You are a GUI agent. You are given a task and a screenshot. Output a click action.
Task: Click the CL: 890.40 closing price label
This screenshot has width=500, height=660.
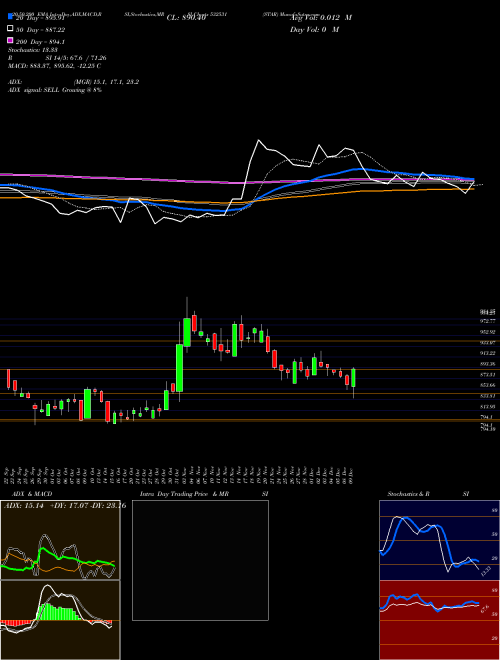click(186, 18)
